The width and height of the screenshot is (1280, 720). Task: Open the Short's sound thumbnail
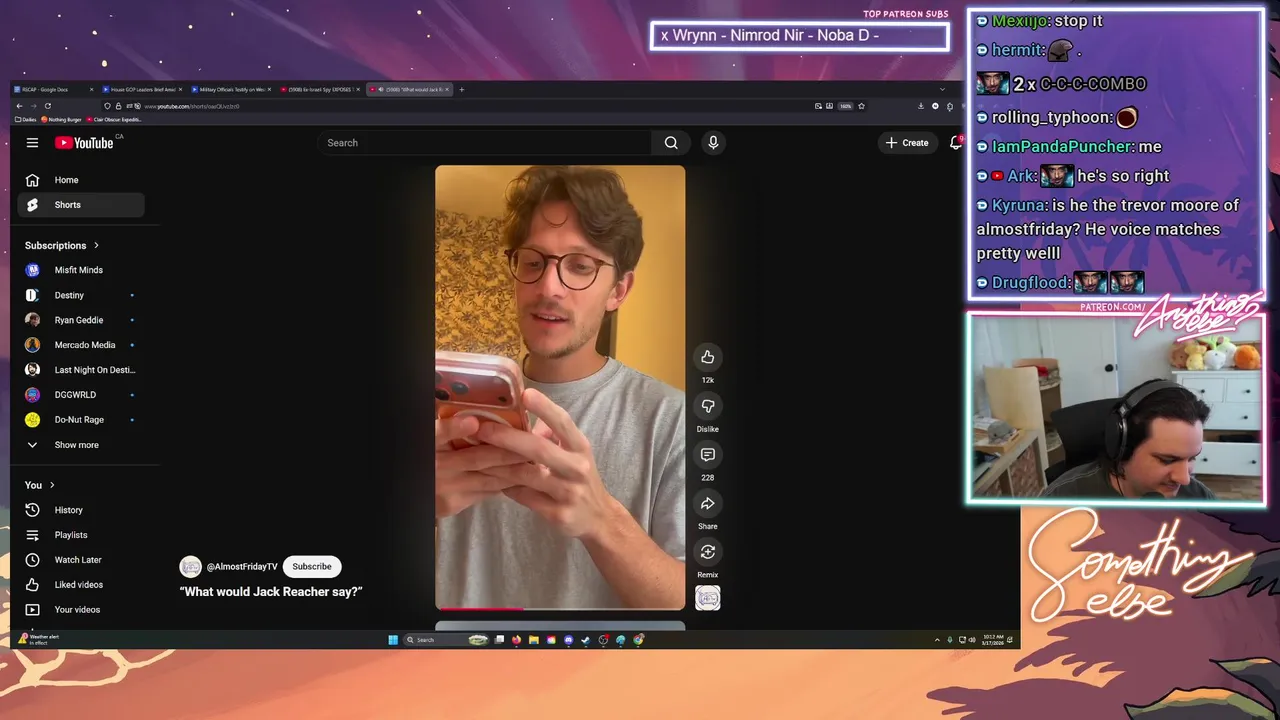707,598
